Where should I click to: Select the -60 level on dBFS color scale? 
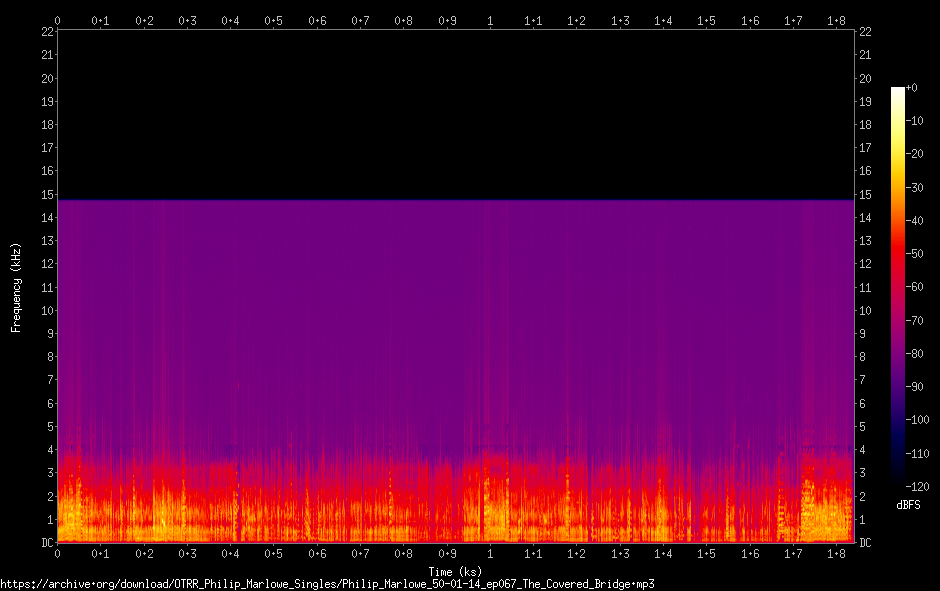912,287
